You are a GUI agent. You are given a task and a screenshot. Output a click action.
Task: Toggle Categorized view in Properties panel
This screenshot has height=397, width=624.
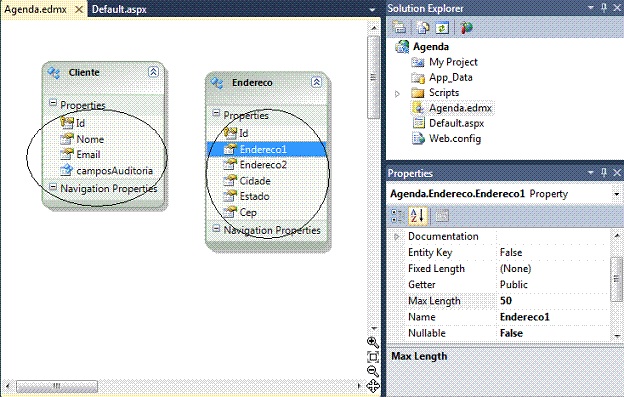coord(398,216)
